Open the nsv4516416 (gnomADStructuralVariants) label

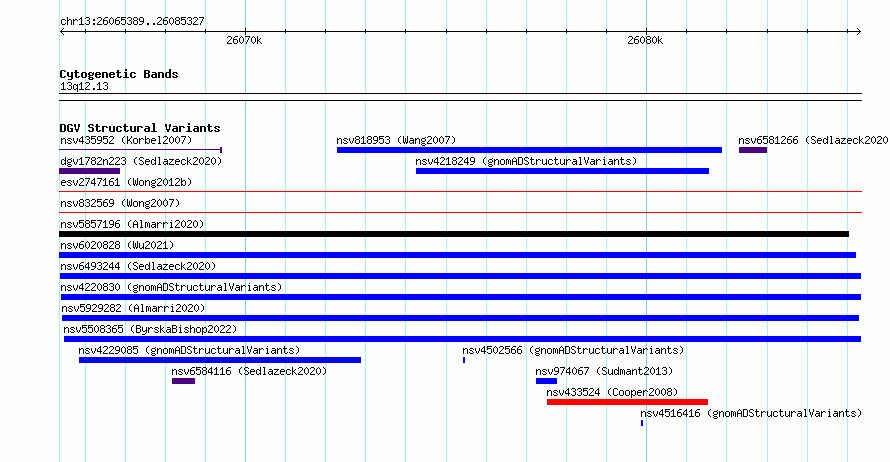751,413
